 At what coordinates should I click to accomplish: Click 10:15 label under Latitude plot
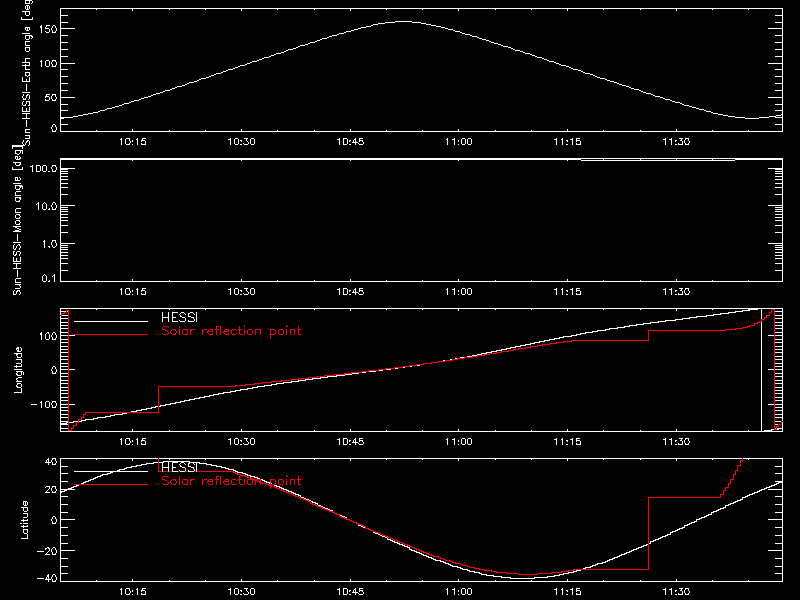(x=133, y=592)
